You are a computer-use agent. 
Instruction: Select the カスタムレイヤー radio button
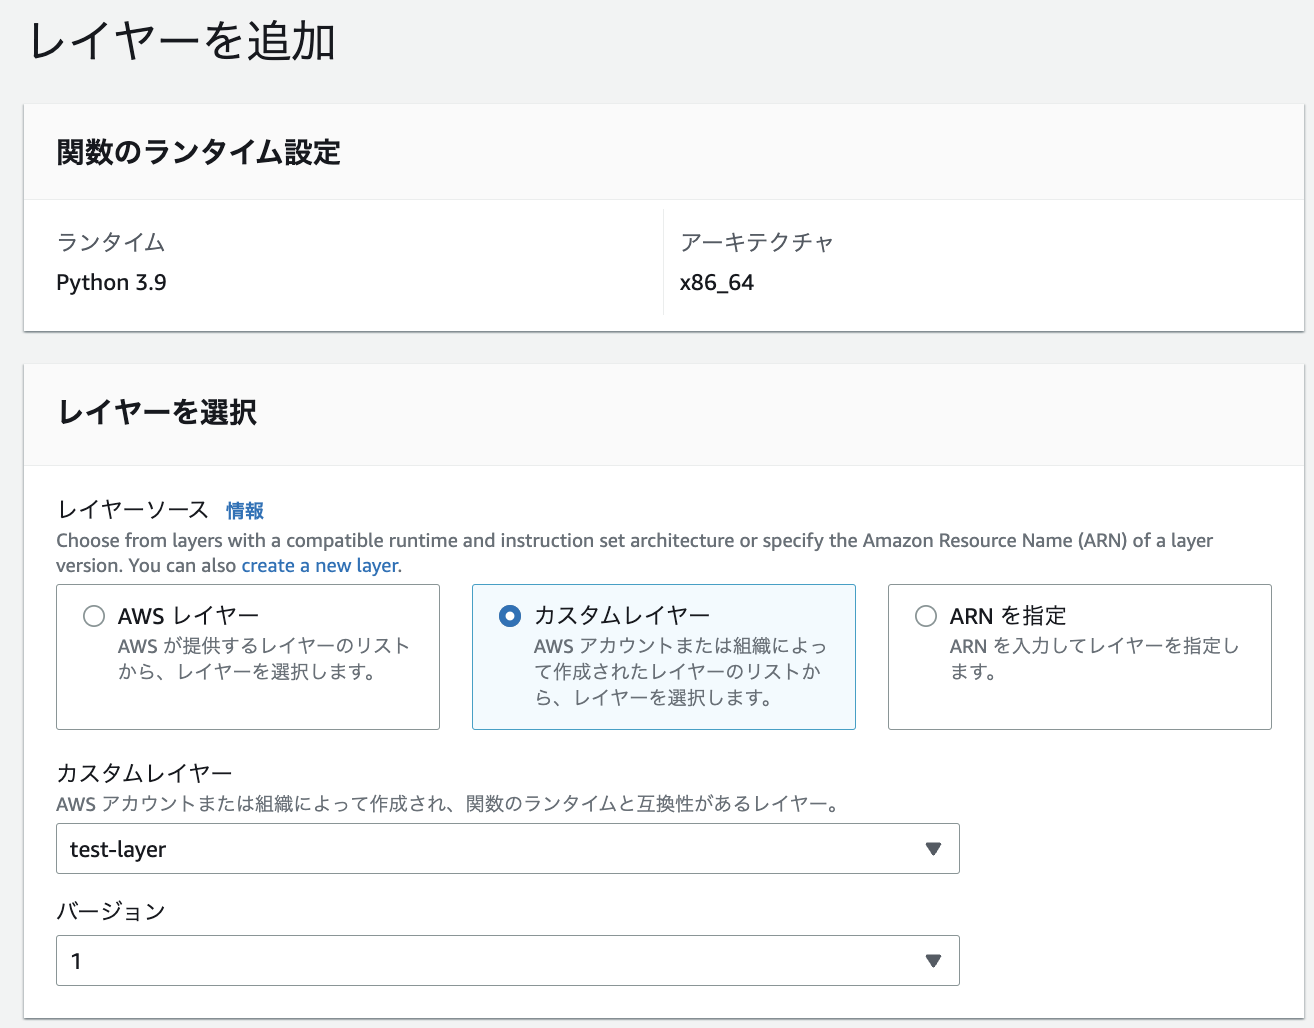coord(510,616)
